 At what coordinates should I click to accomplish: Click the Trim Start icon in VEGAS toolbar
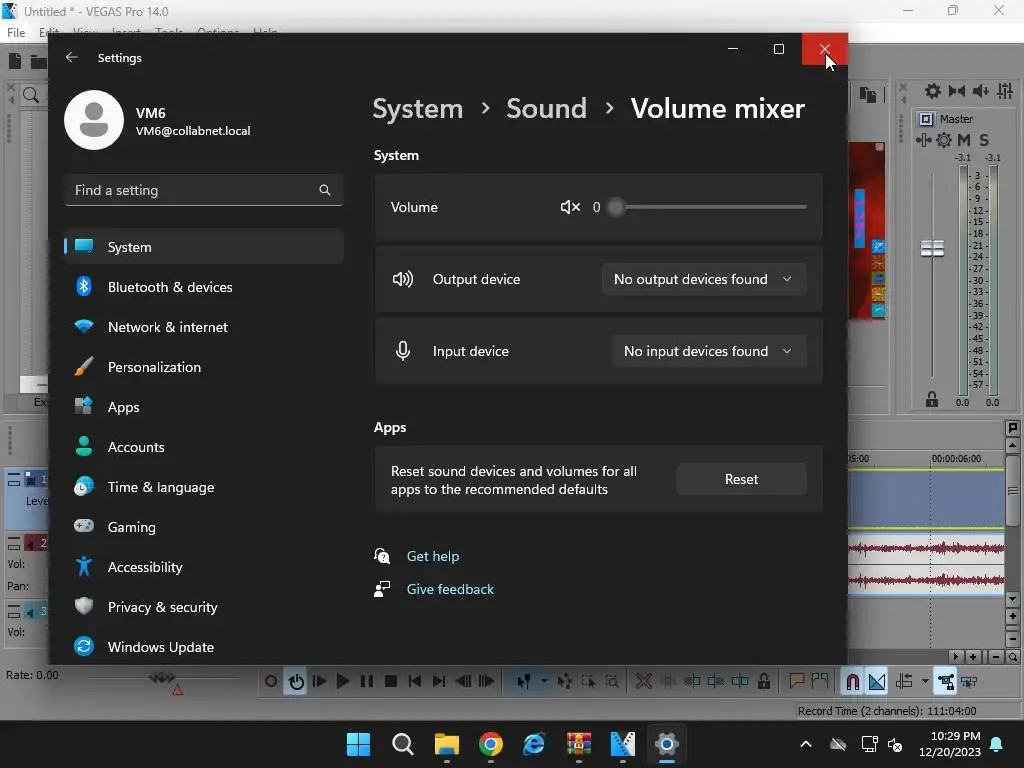(x=692, y=681)
